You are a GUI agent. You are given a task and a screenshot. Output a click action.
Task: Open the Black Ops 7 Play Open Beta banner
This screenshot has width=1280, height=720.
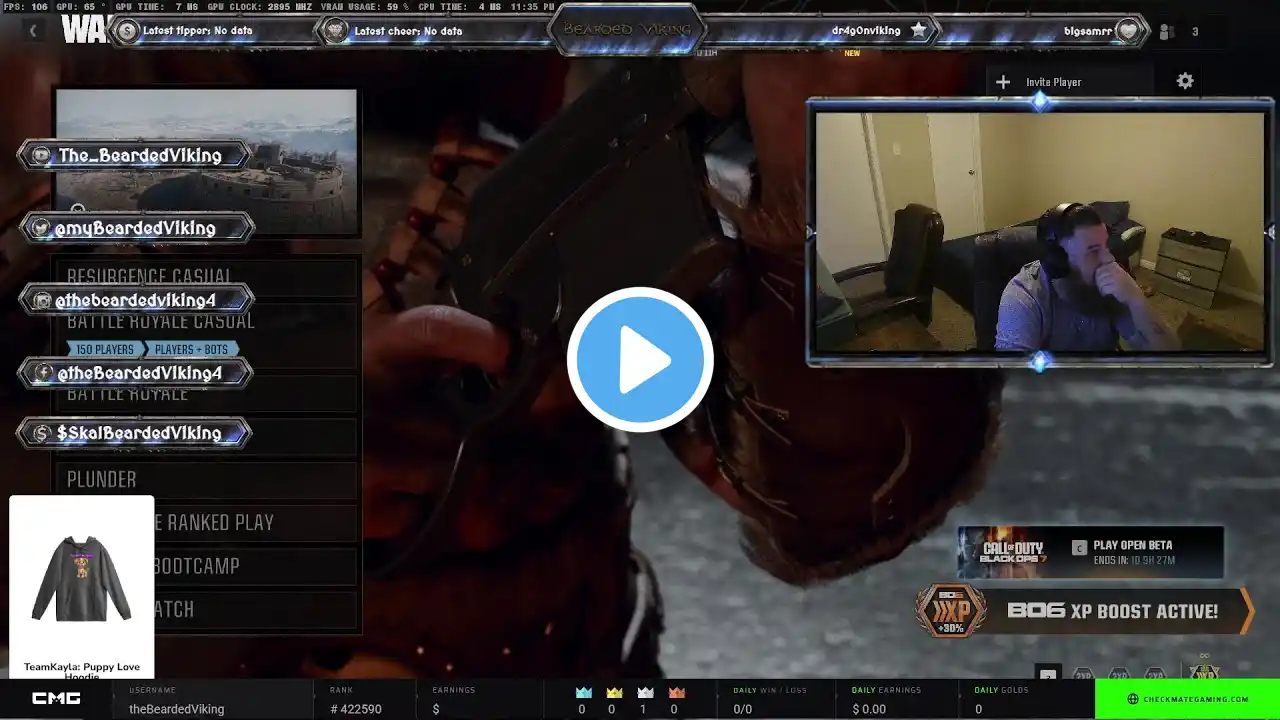tap(1090, 552)
